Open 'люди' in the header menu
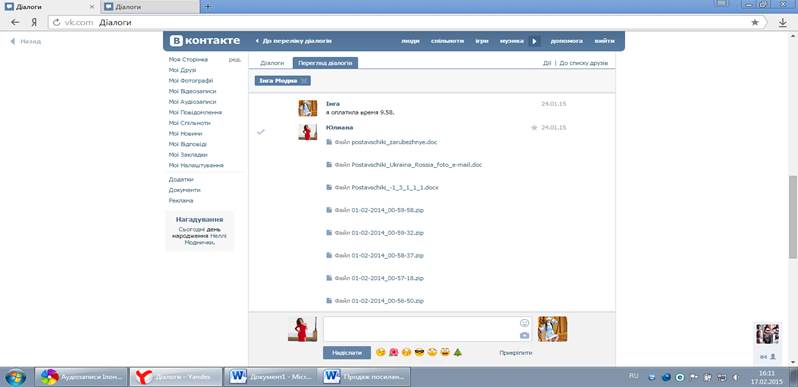Image resolution: width=798 pixels, height=387 pixels. pyautogui.click(x=410, y=41)
